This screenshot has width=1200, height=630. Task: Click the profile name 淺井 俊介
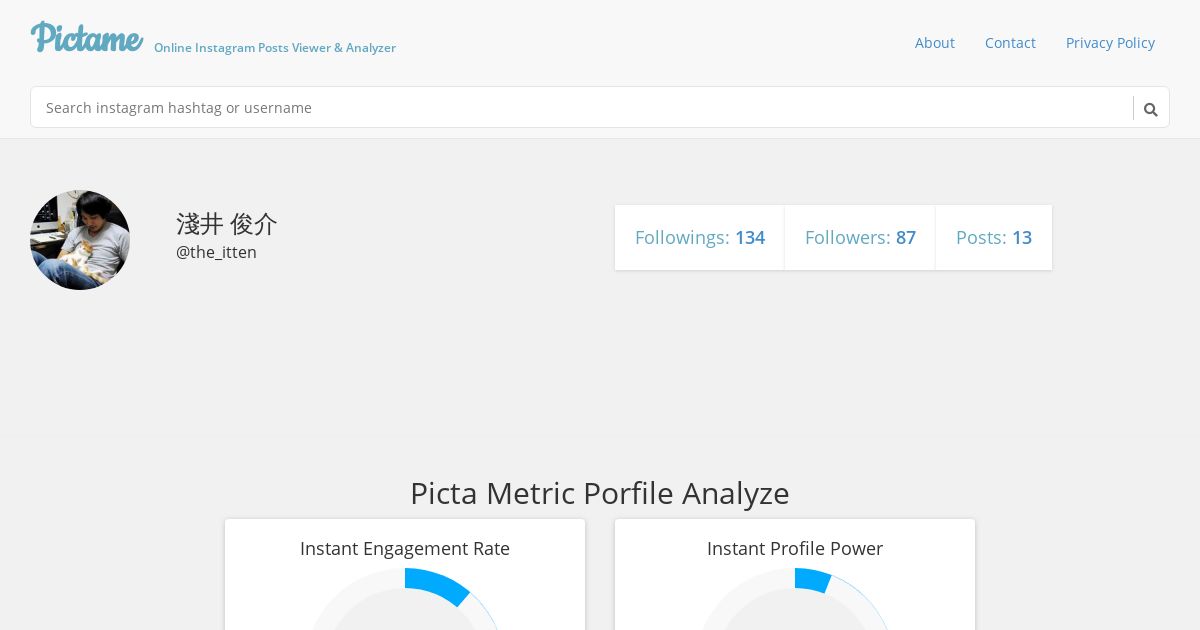(x=226, y=223)
